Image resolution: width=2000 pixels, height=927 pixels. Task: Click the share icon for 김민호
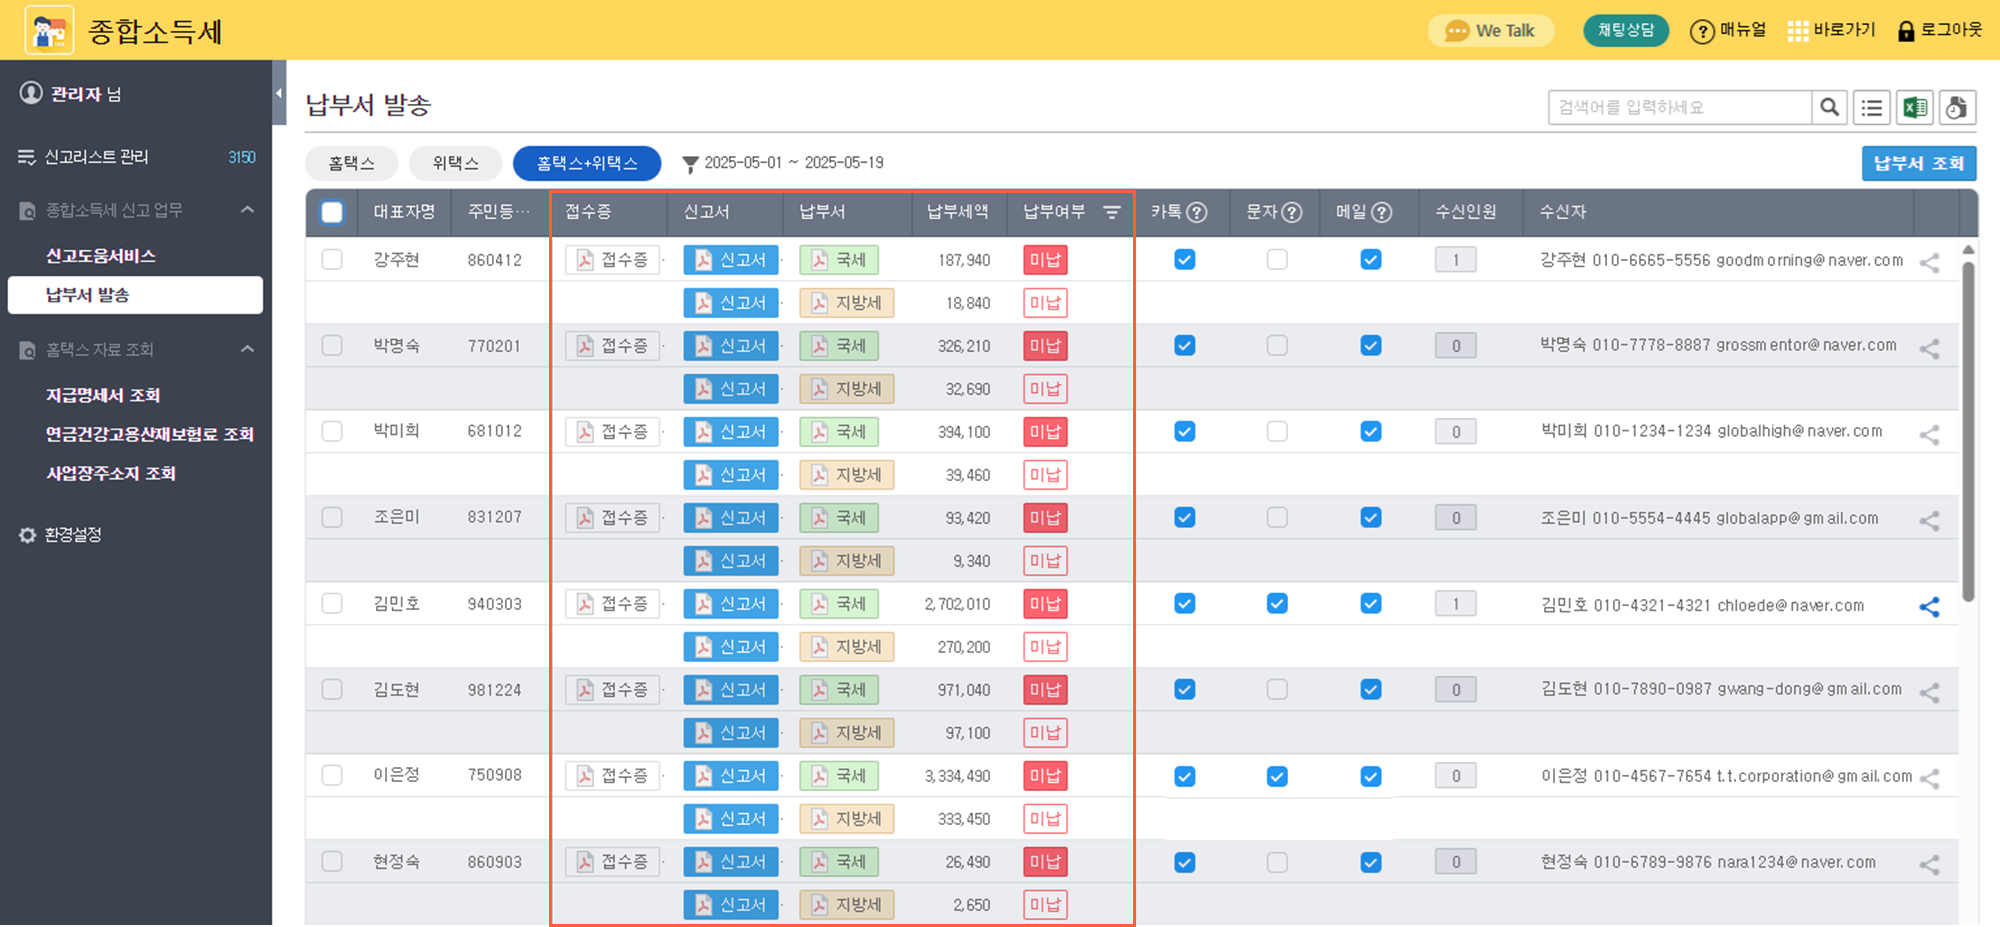pos(1929,606)
